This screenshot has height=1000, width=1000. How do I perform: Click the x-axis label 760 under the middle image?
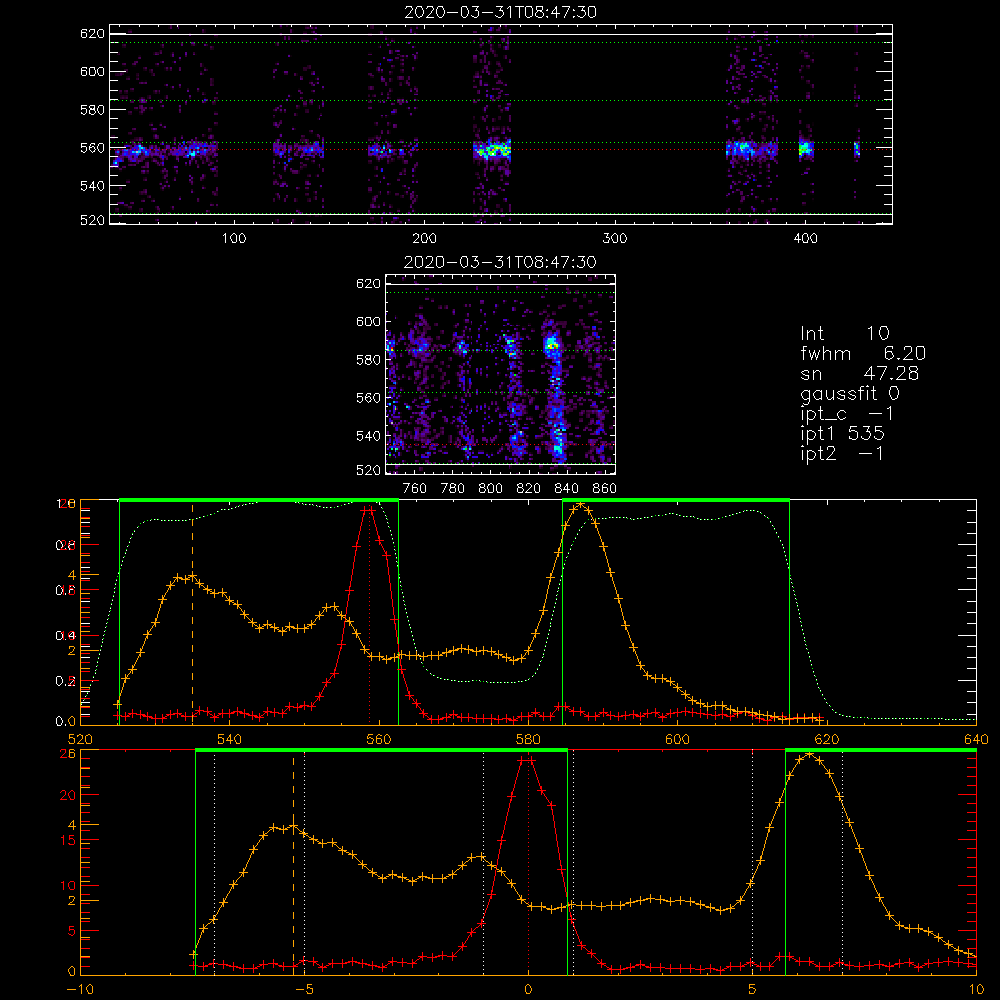(x=415, y=489)
